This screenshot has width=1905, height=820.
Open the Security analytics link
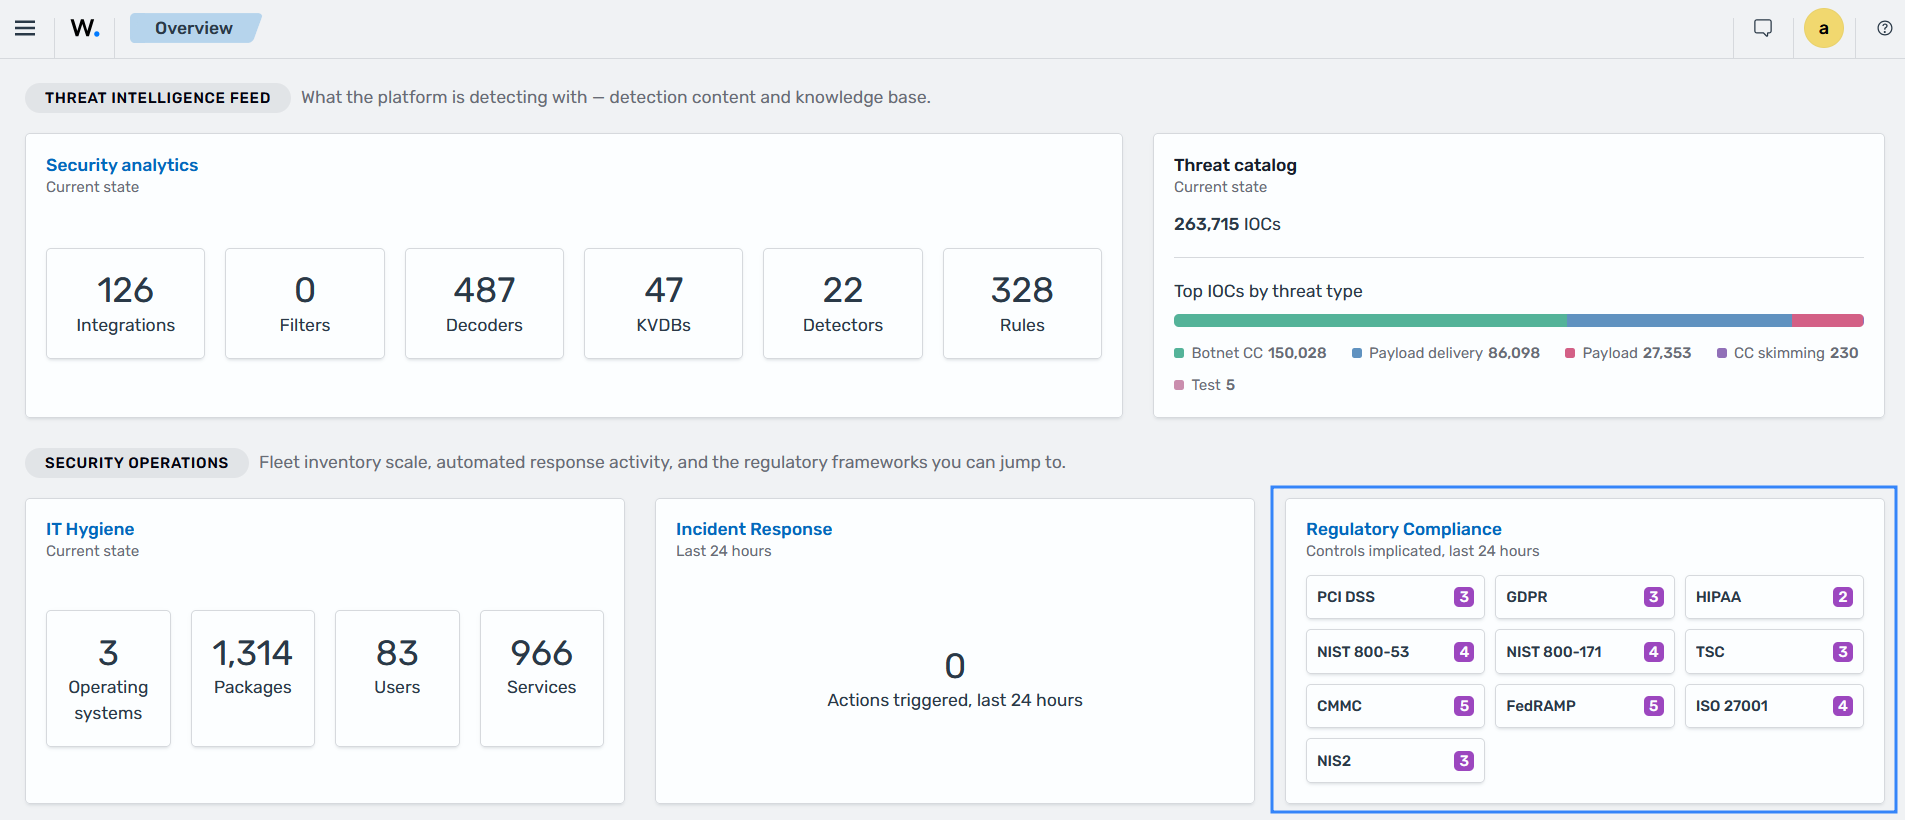pos(122,165)
